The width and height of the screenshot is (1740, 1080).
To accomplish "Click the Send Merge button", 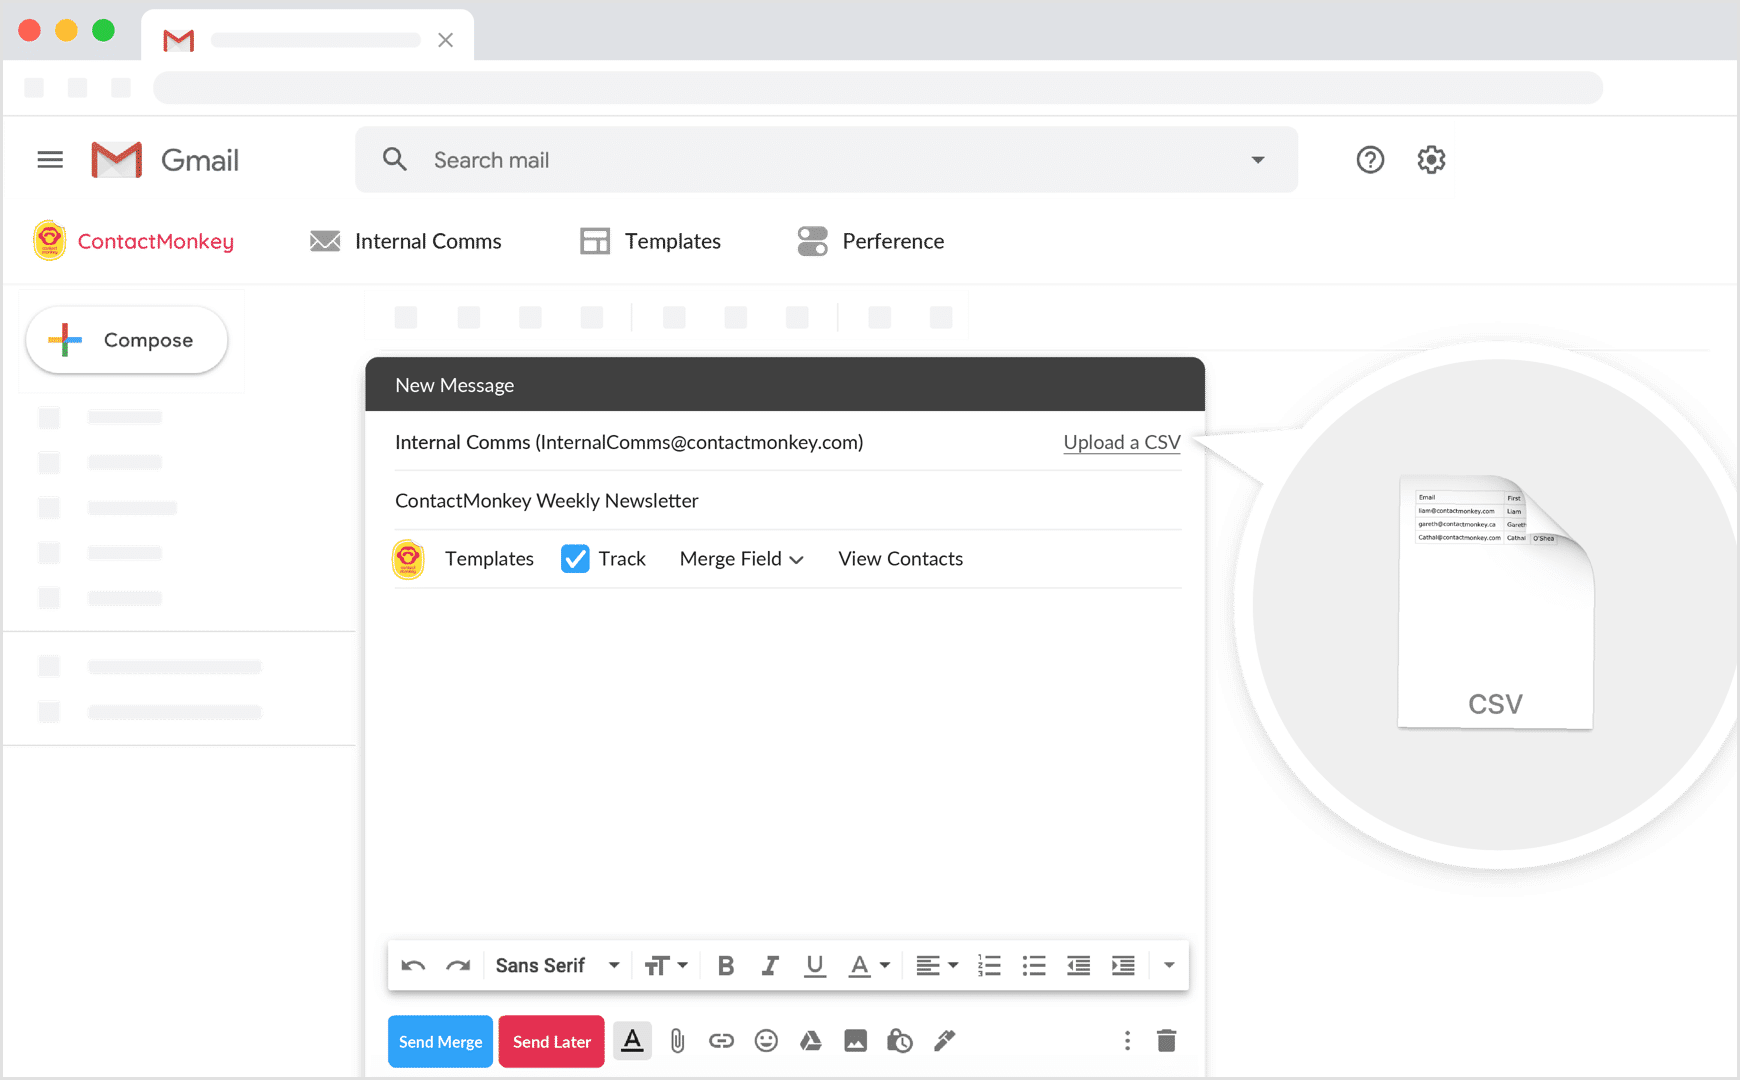I will 440,1041.
